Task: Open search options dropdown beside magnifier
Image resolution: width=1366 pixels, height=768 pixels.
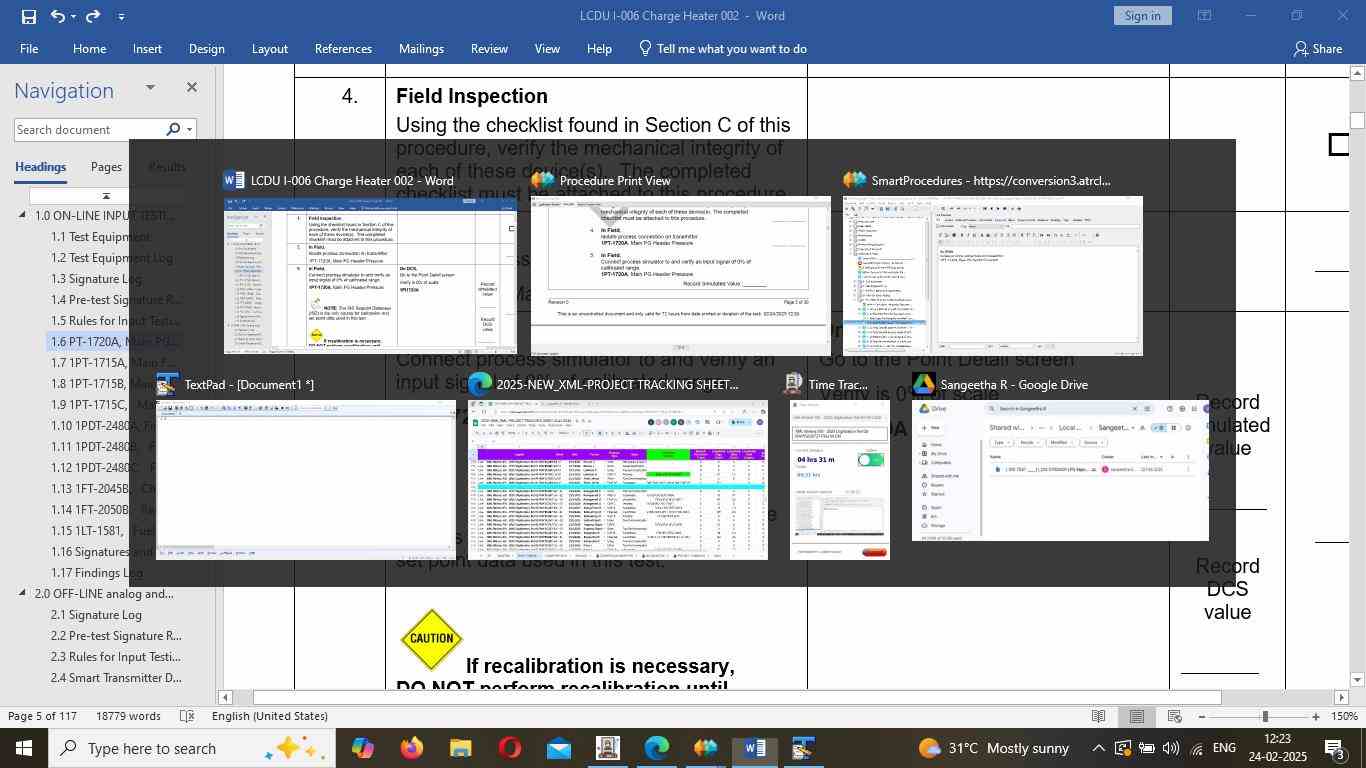Action: point(189,129)
